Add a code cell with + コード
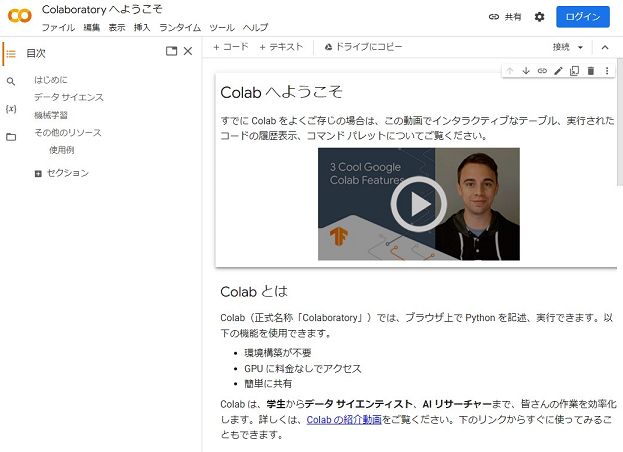Image resolution: width=623 pixels, height=452 pixels. point(230,47)
